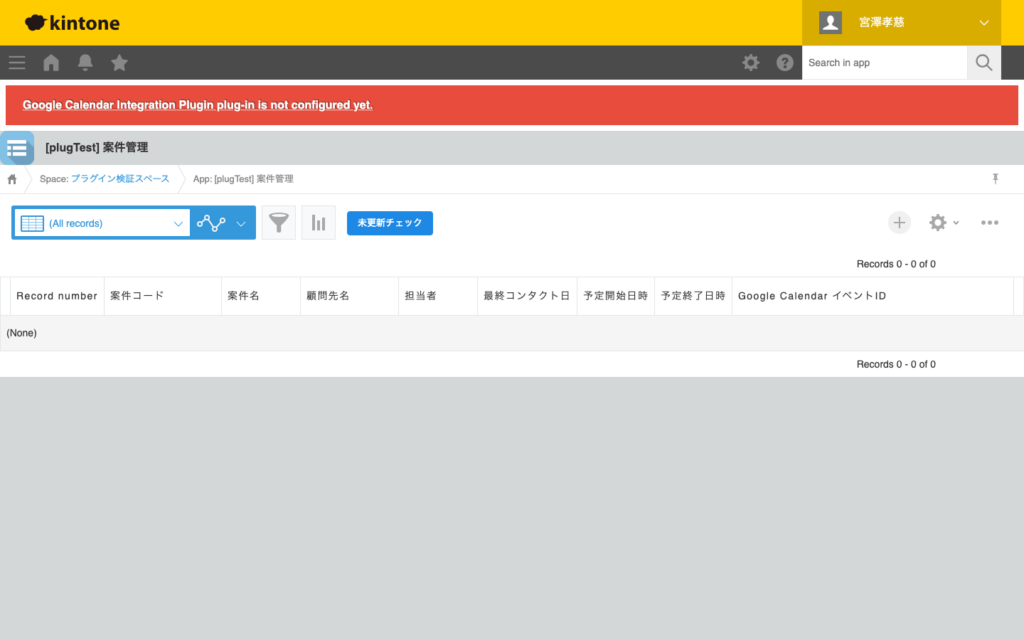
Task: Open notifications via the bell icon
Action: (85, 62)
